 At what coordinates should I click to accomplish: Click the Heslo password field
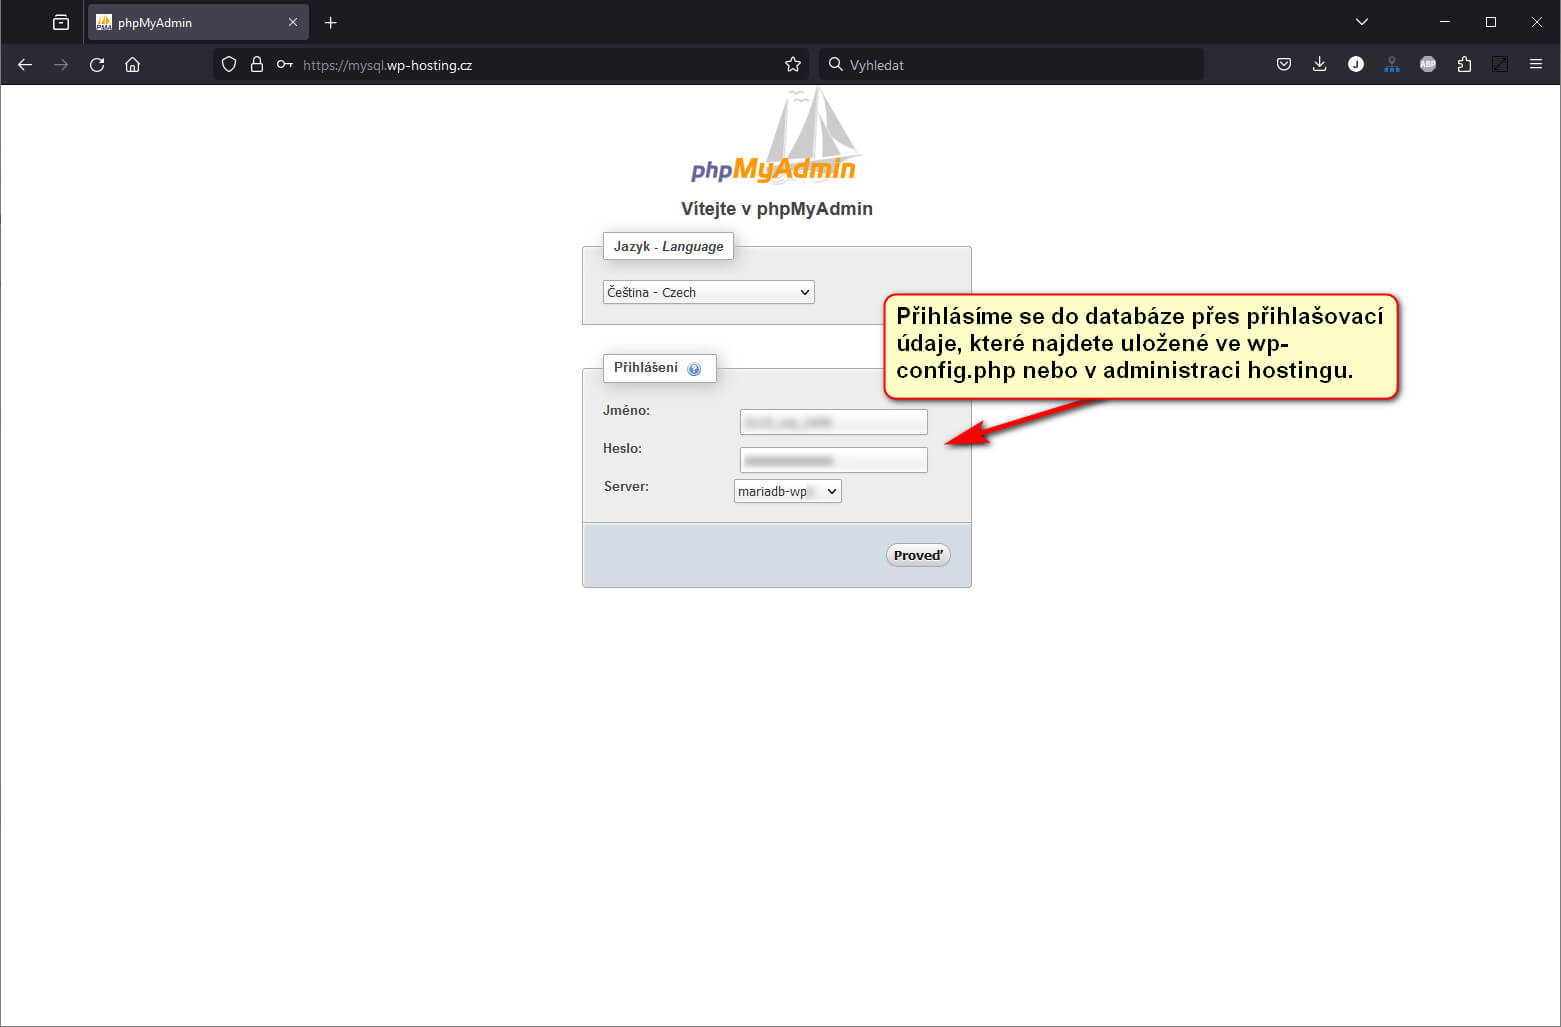(834, 460)
